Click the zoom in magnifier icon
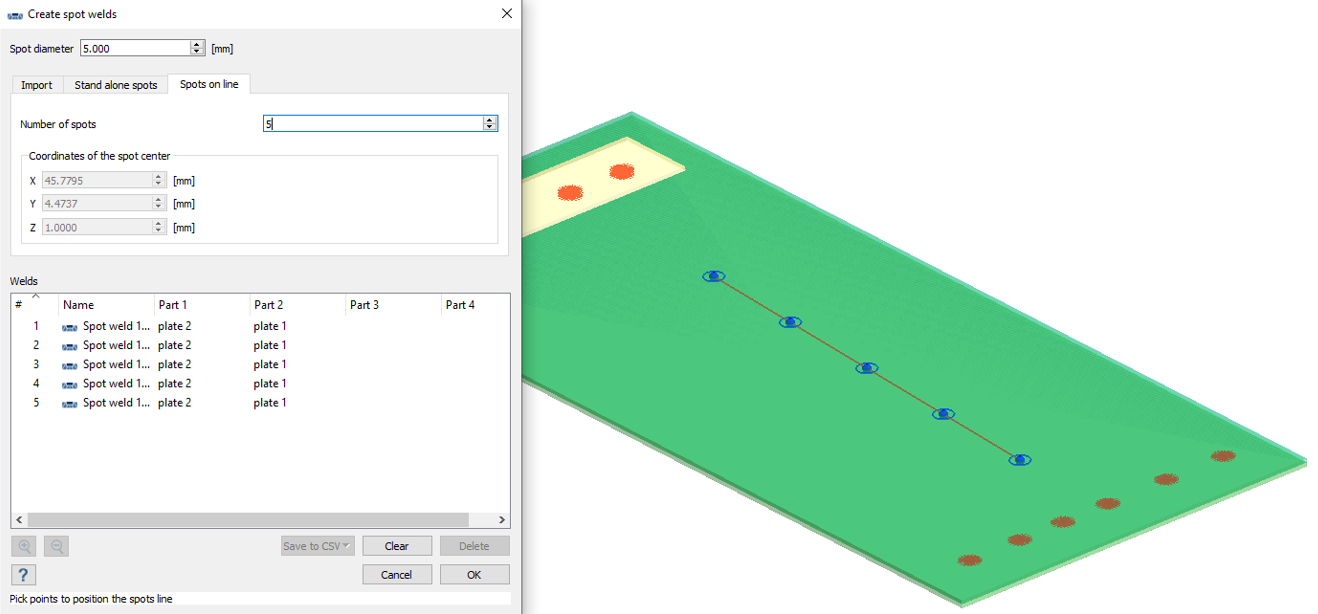 [25, 546]
